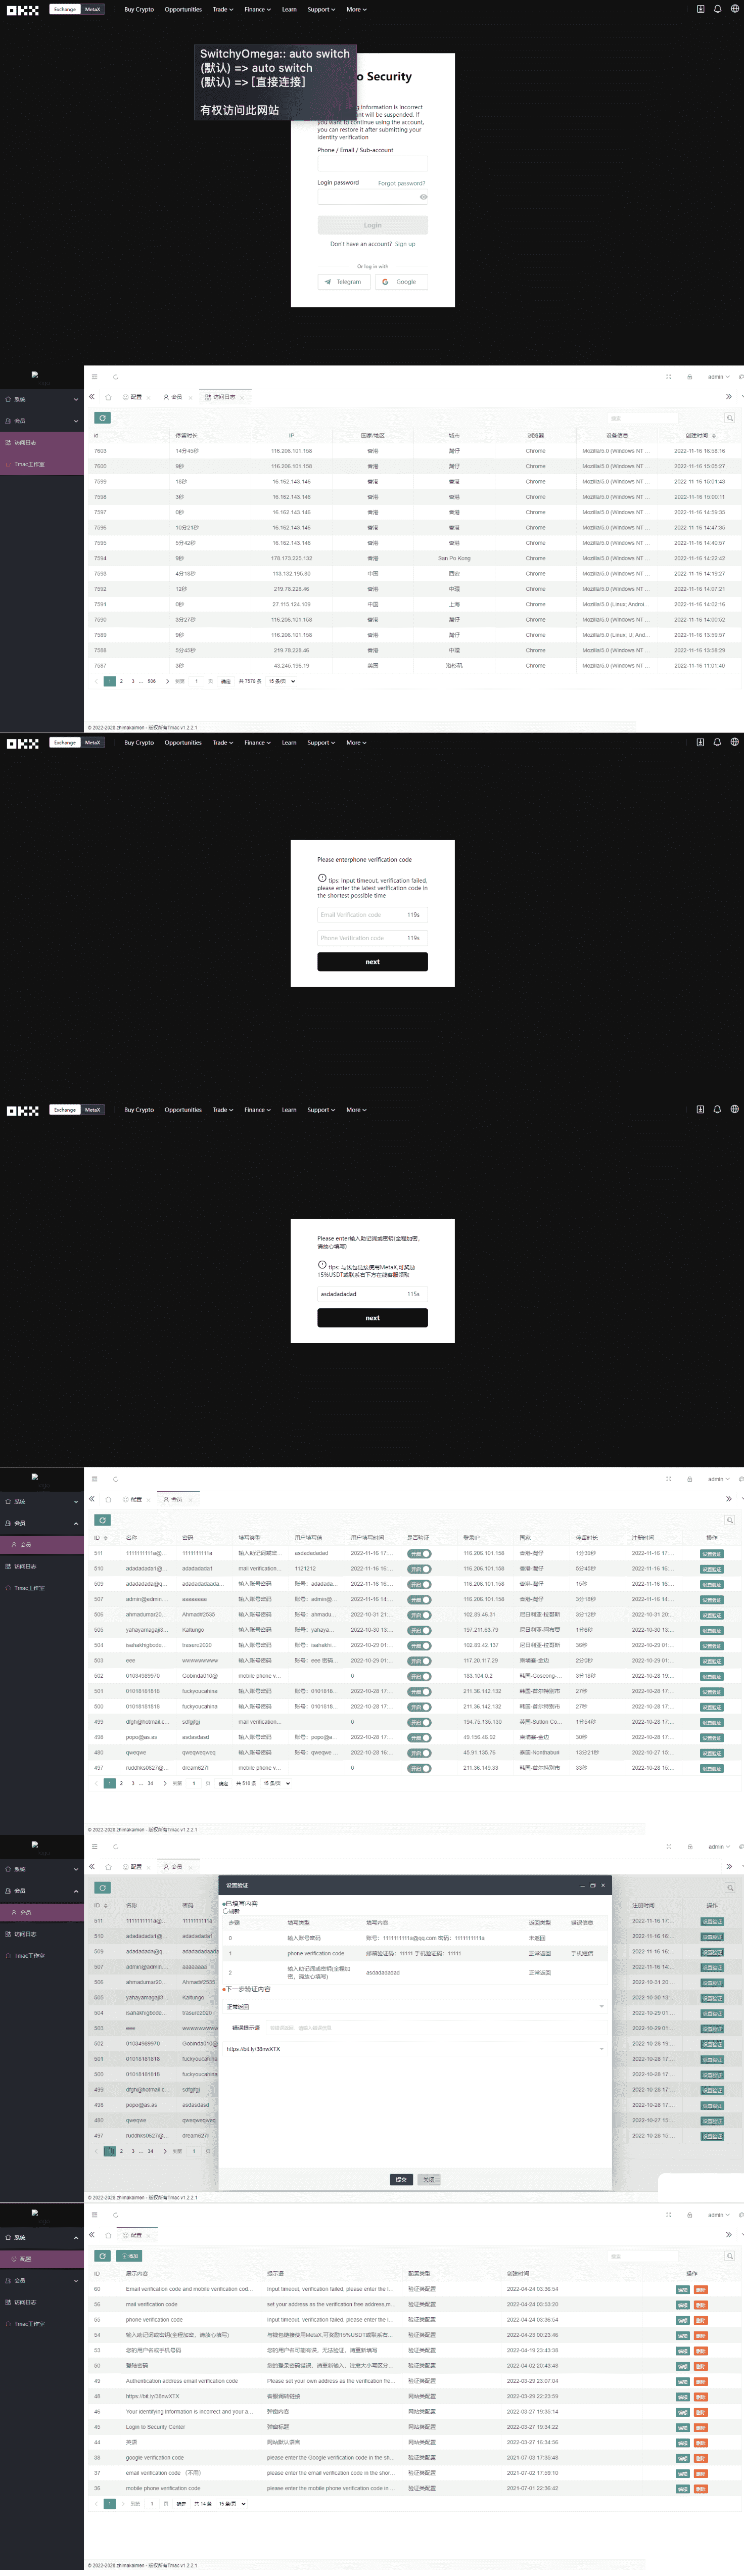Click the lock icon in the 配置内容 list panel

coord(689,2215)
